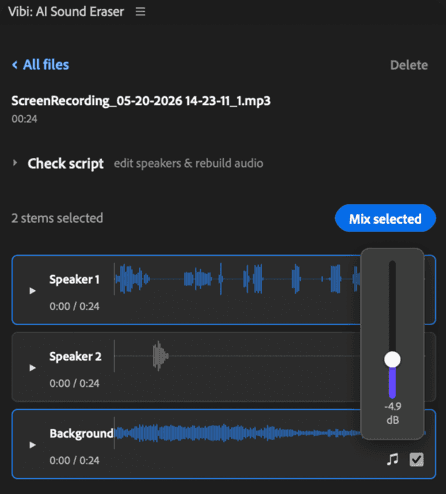Delete the current recording file
The width and height of the screenshot is (446, 494).
pyautogui.click(x=409, y=65)
